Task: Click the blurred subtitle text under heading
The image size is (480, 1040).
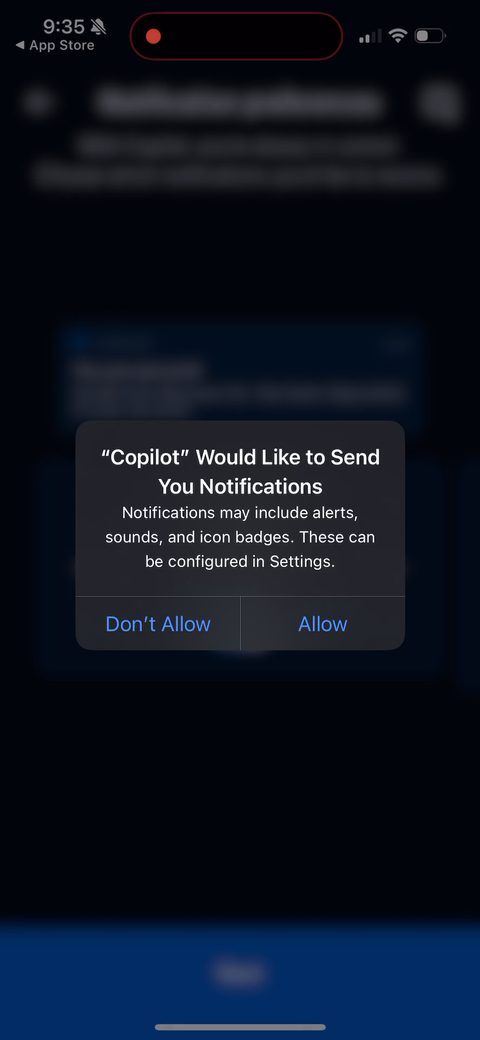Action: pos(239,161)
